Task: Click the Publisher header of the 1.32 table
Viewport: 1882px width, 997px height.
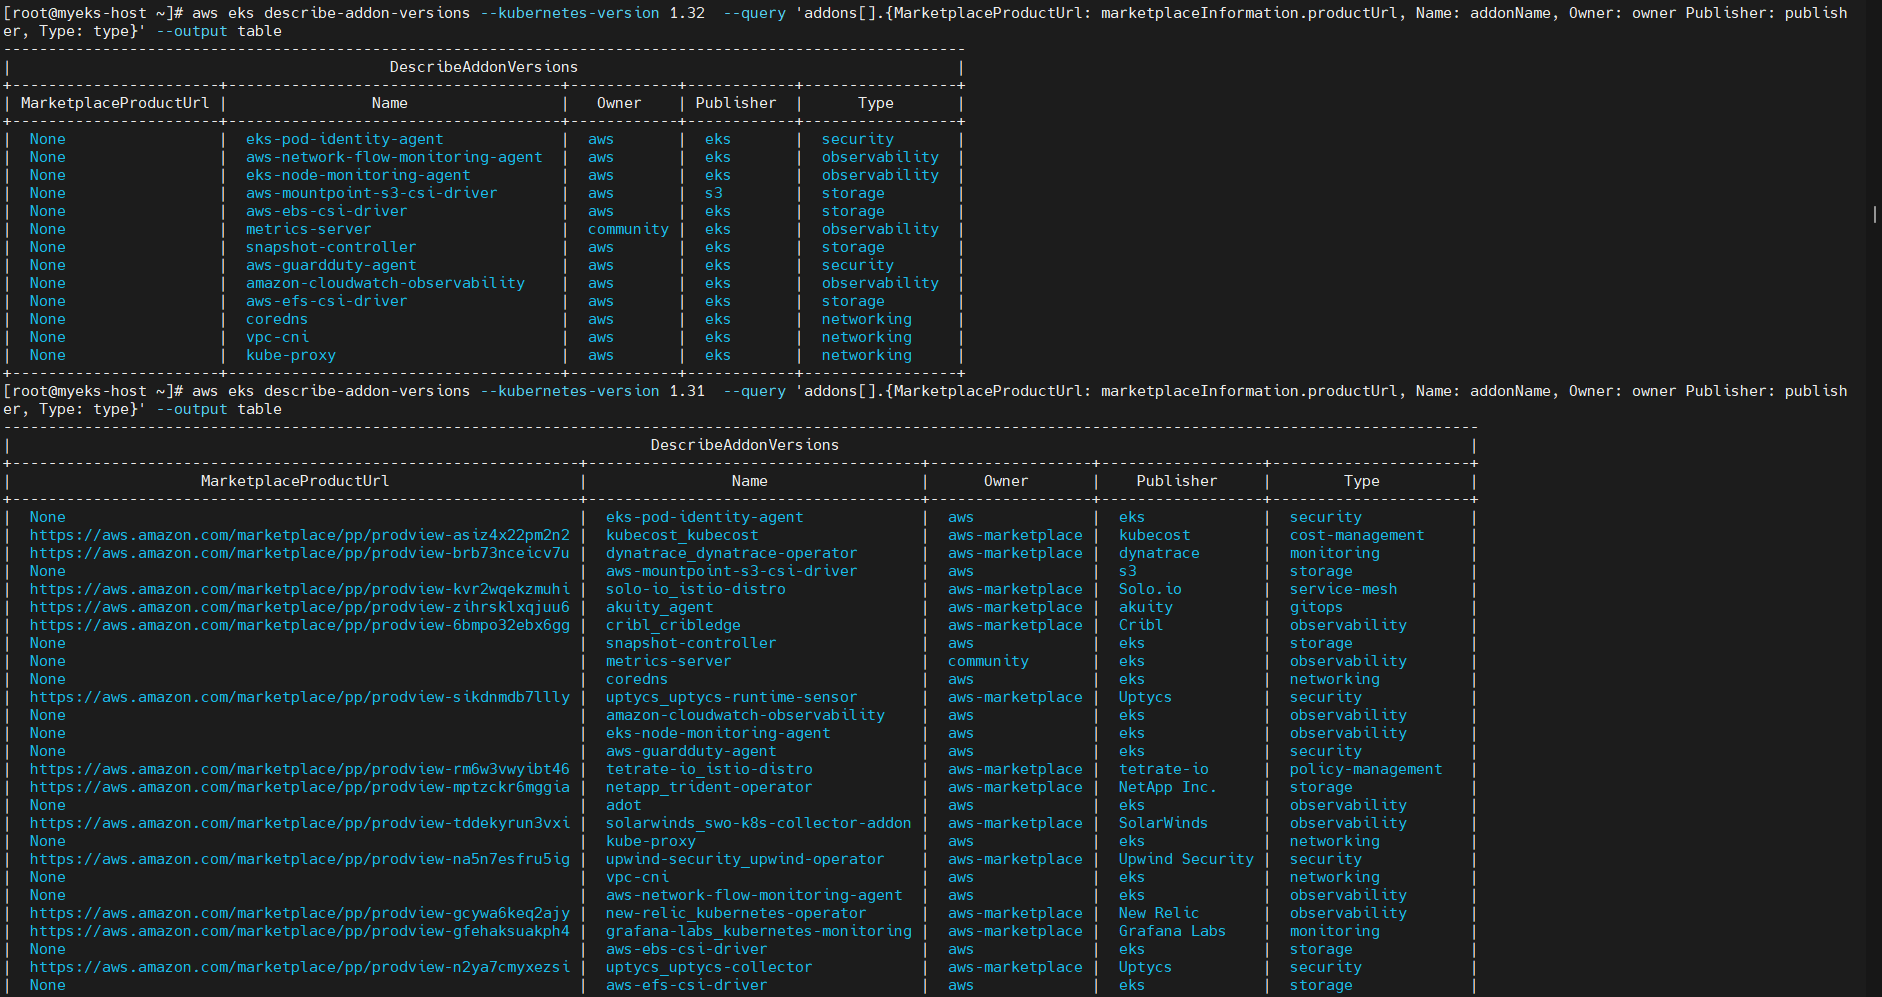Action: tap(736, 103)
